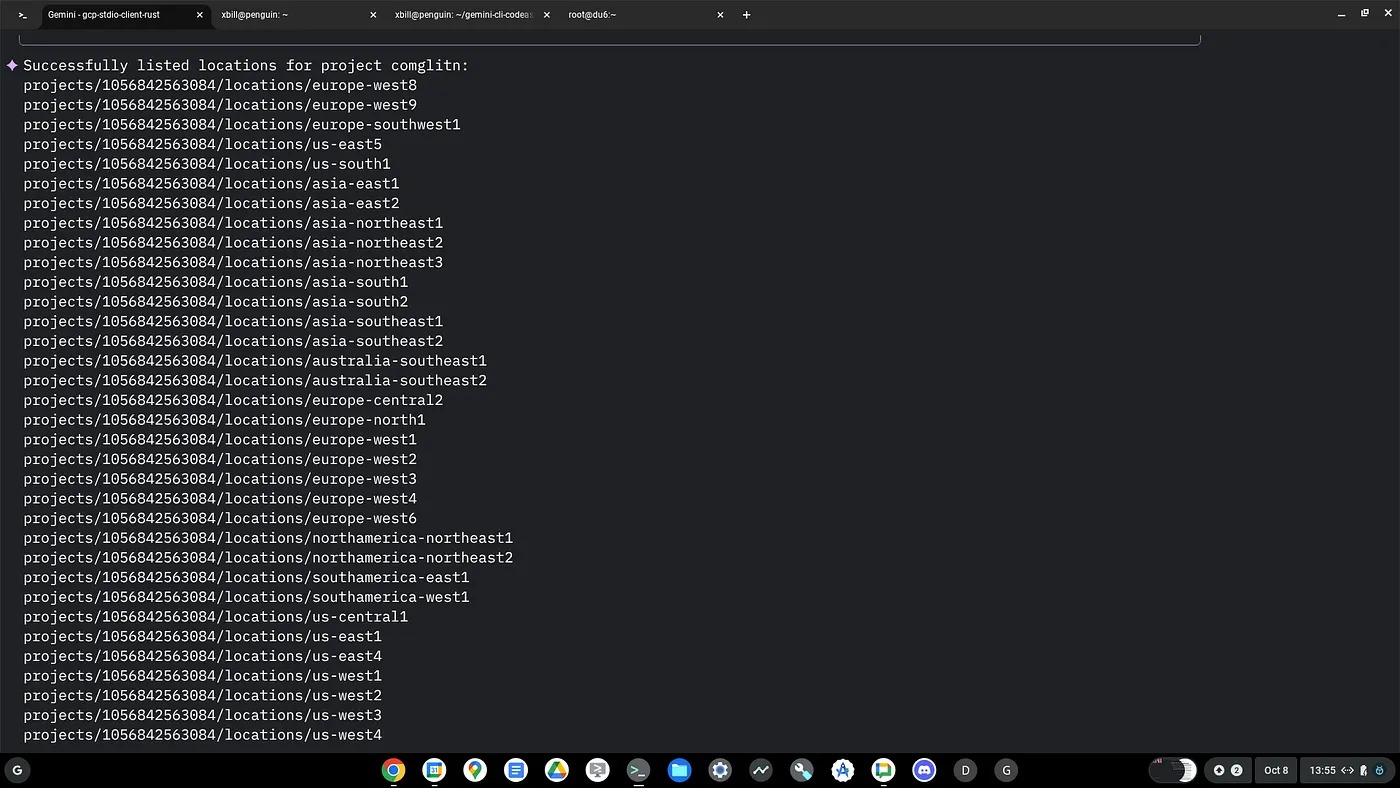This screenshot has height=788, width=1400.
Task: Expand the notification tray showing 2 notifications
Action: [x=1227, y=770]
